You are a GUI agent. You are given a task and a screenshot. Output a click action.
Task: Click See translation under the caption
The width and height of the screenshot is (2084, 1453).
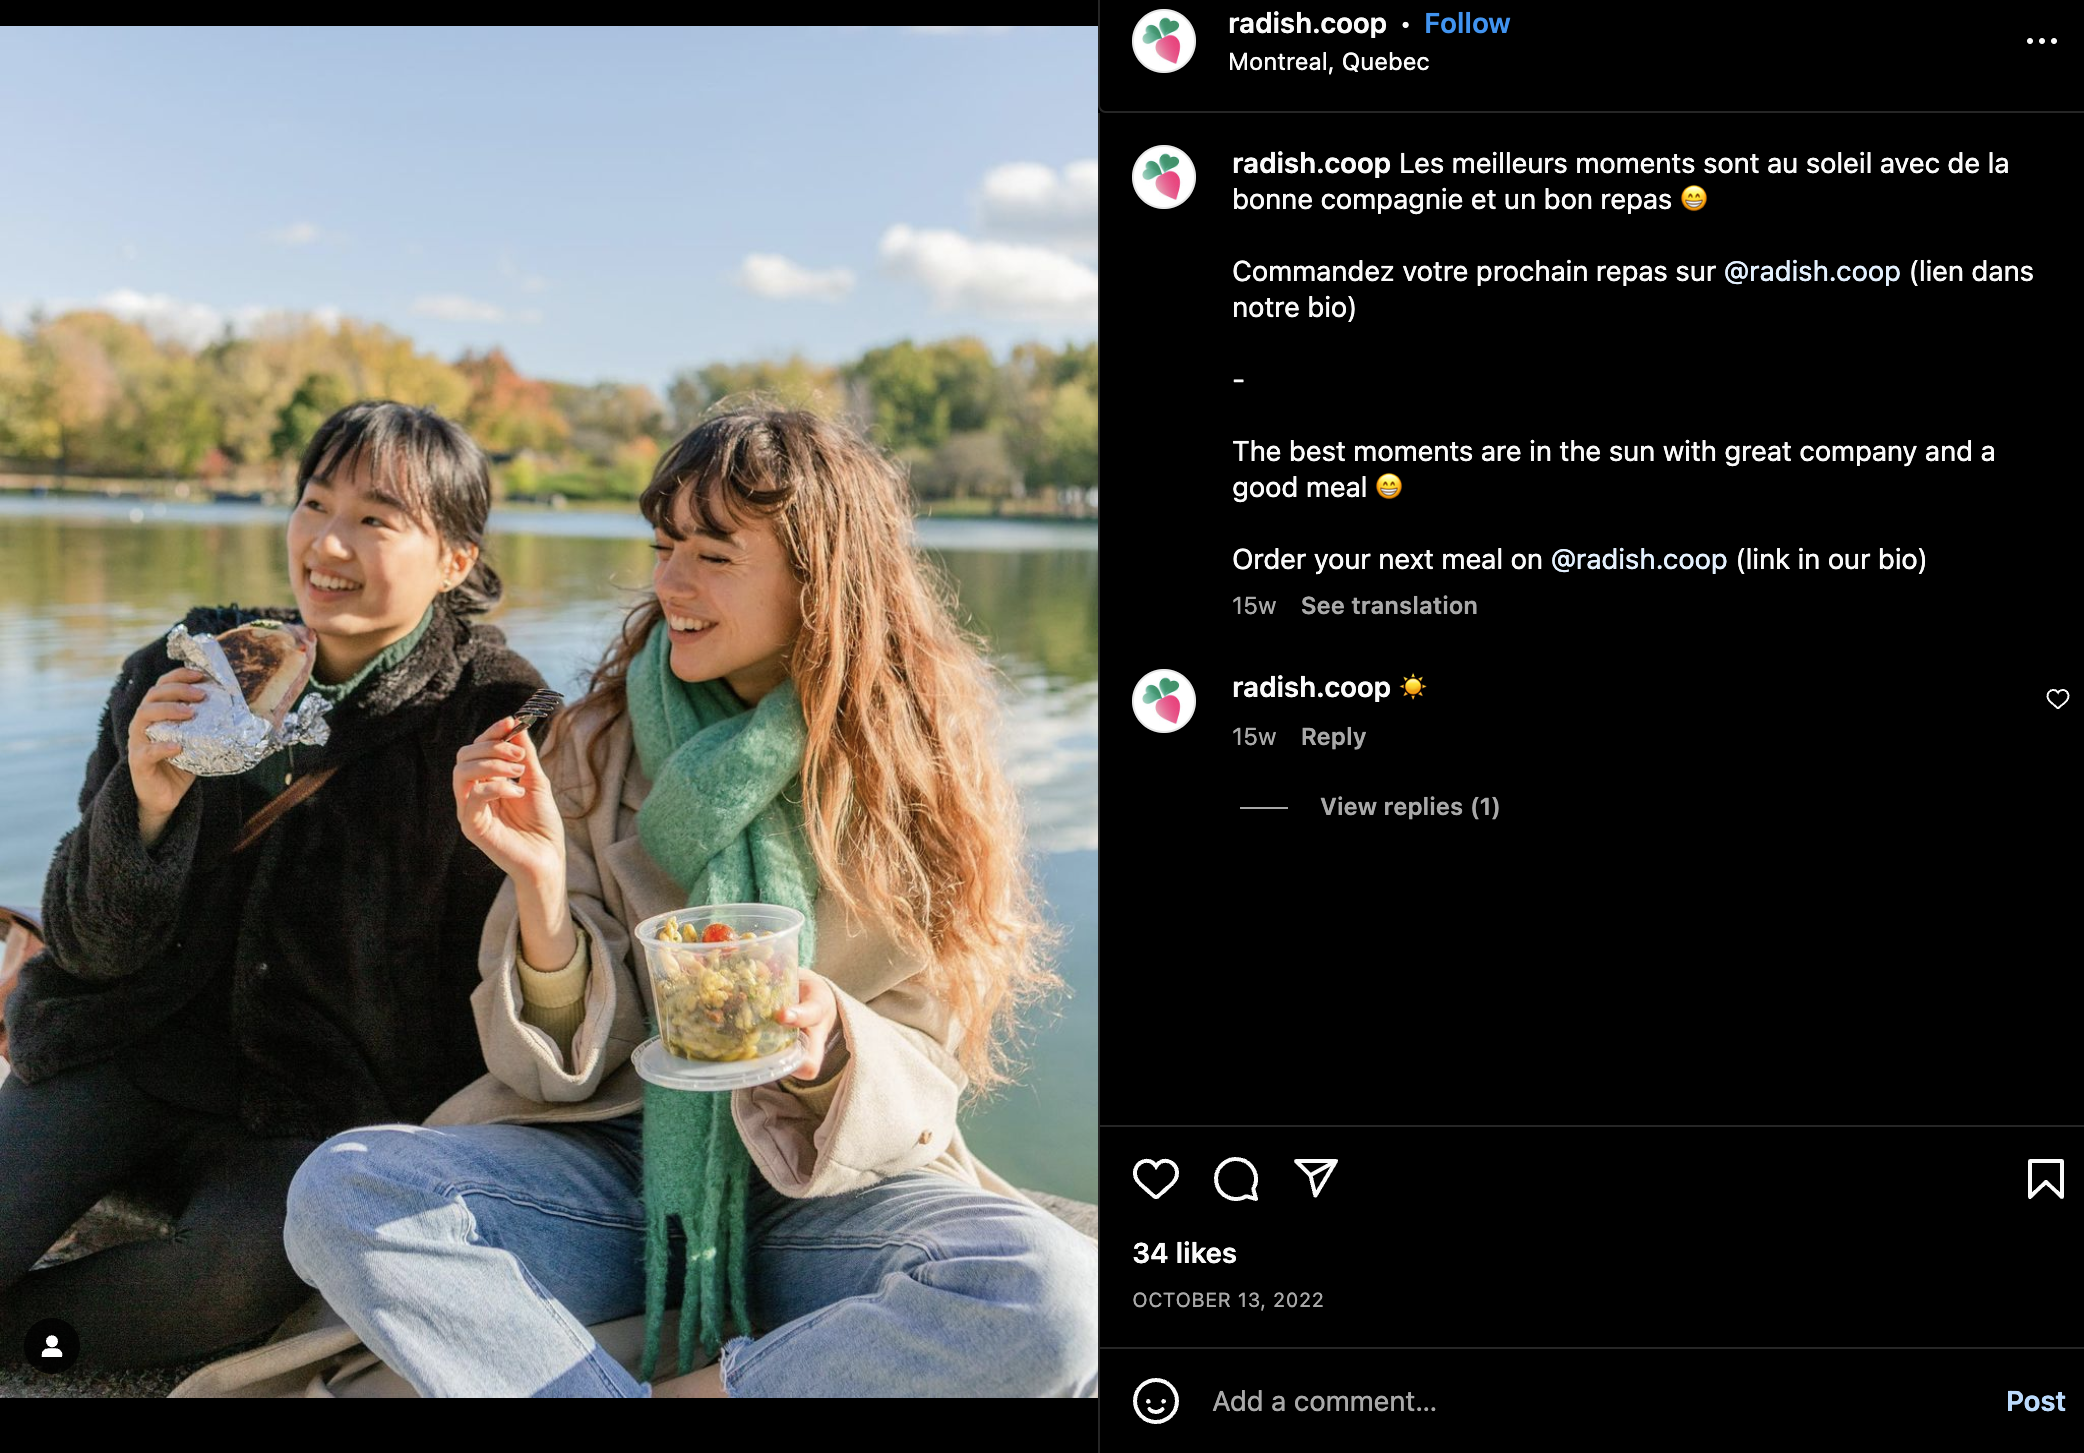[x=1388, y=606]
